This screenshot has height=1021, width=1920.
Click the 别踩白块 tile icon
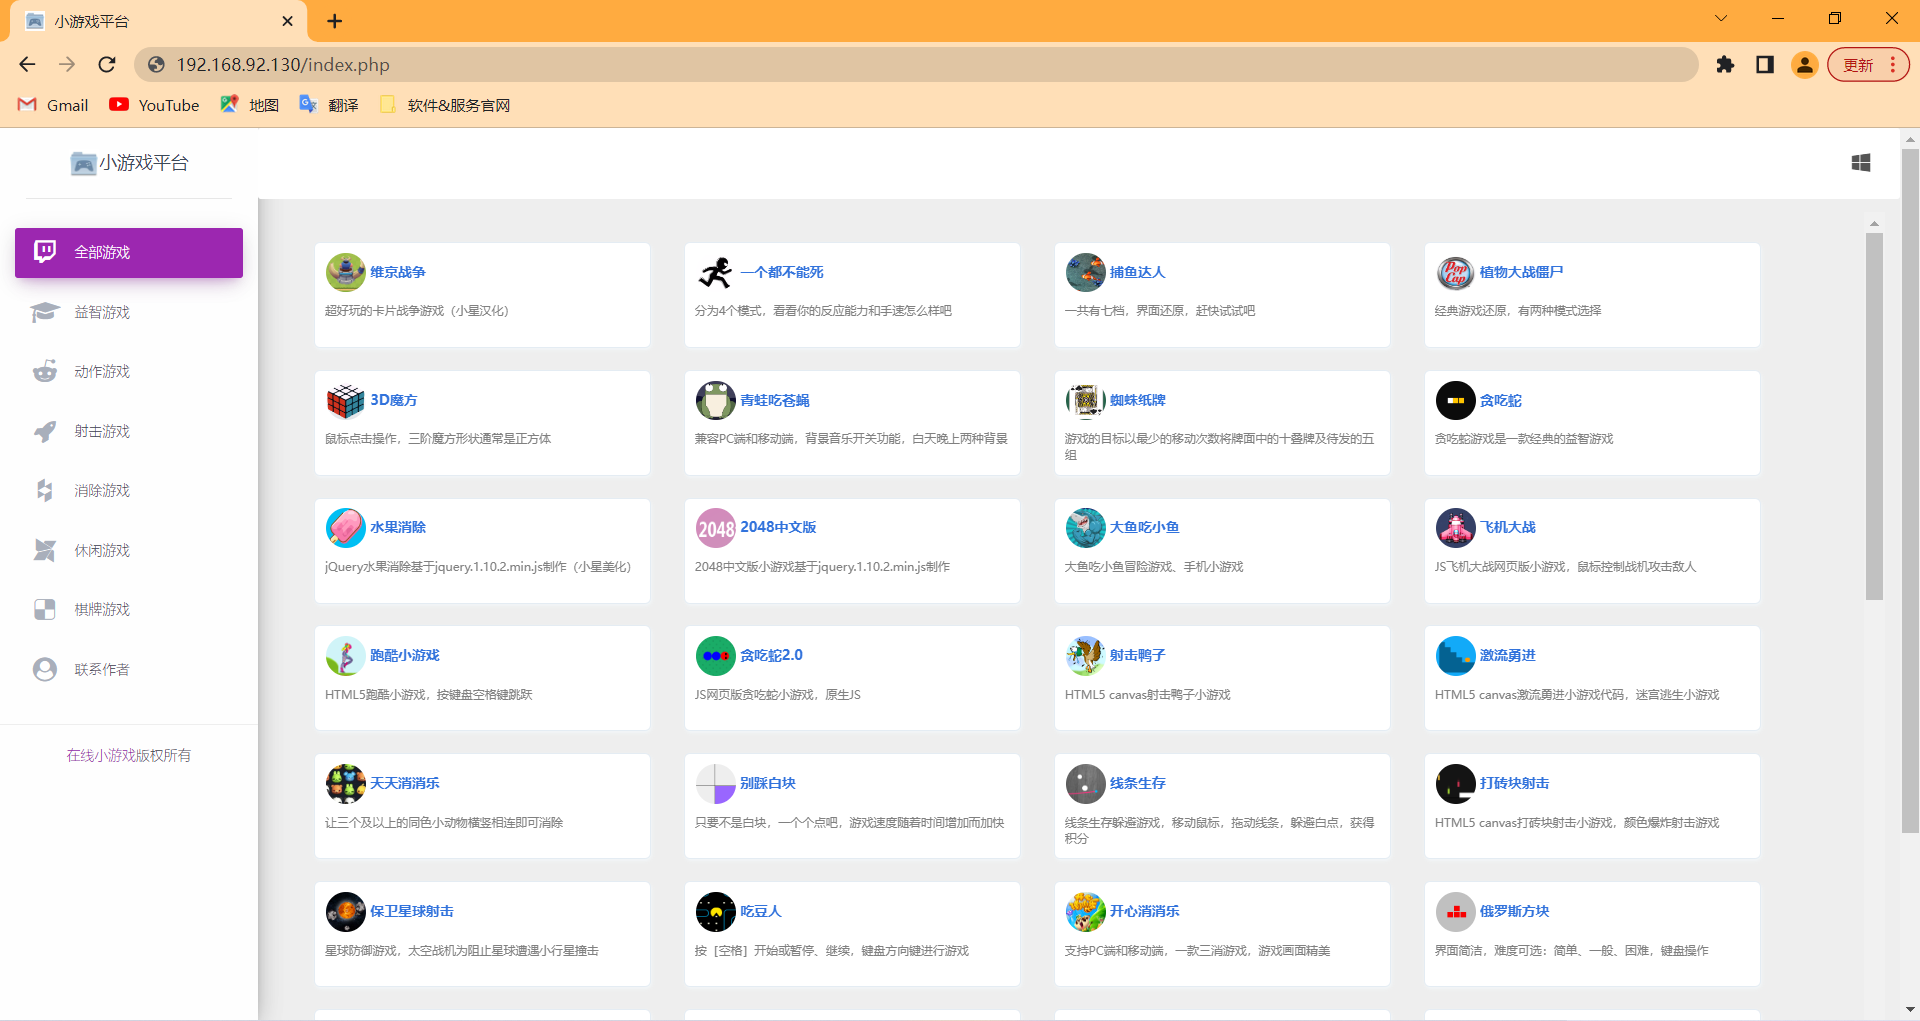click(715, 784)
